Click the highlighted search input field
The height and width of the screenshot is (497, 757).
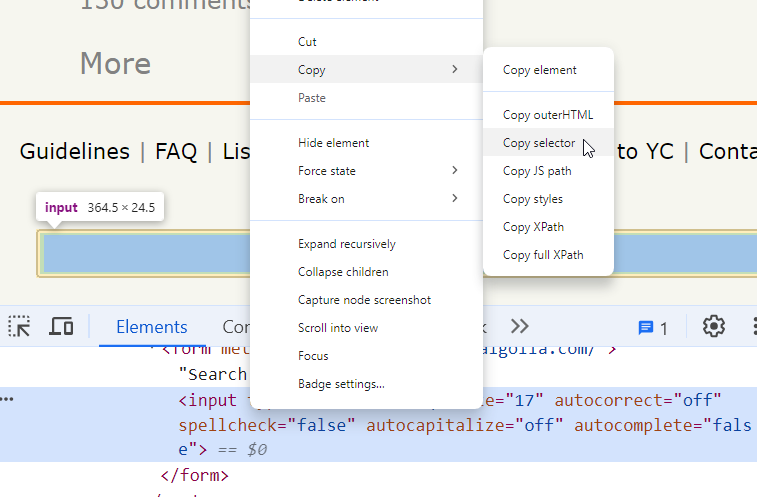pyautogui.click(x=140, y=253)
